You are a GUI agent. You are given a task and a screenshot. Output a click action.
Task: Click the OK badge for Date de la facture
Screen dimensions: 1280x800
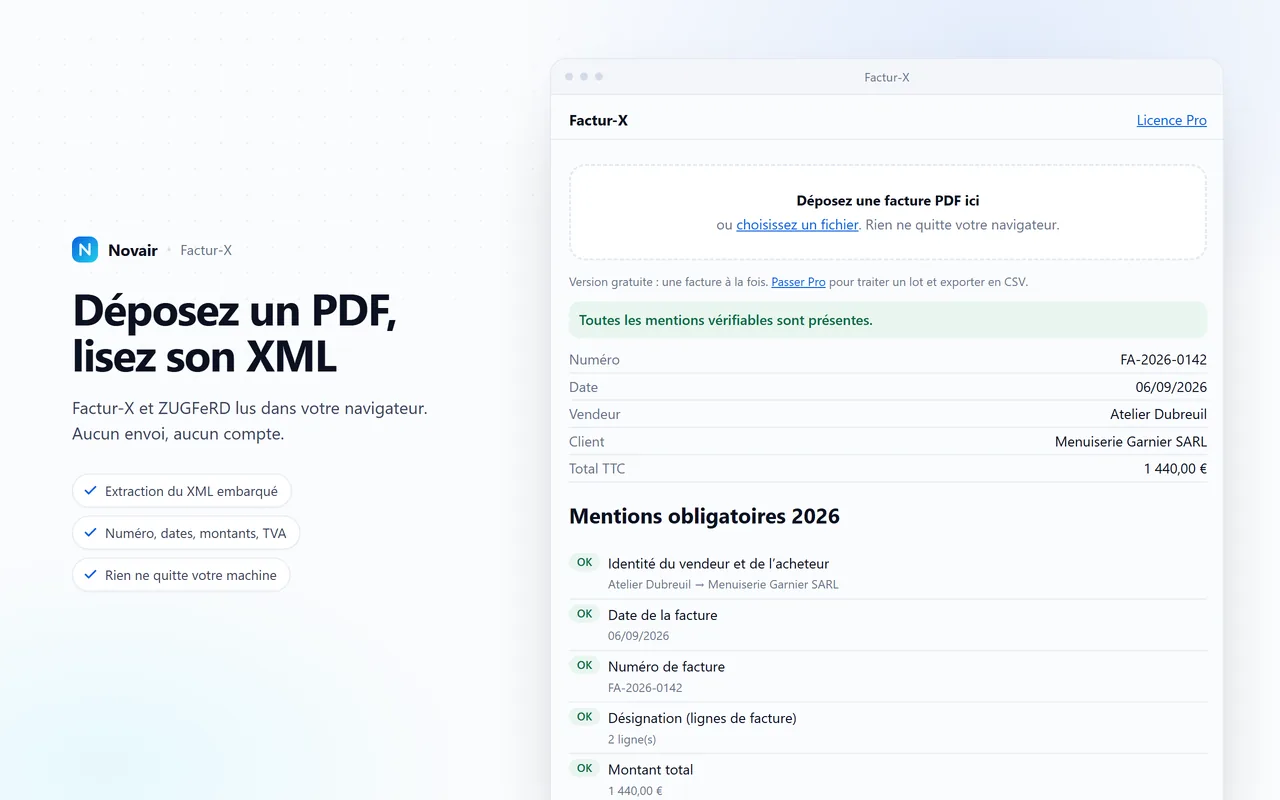coord(585,614)
